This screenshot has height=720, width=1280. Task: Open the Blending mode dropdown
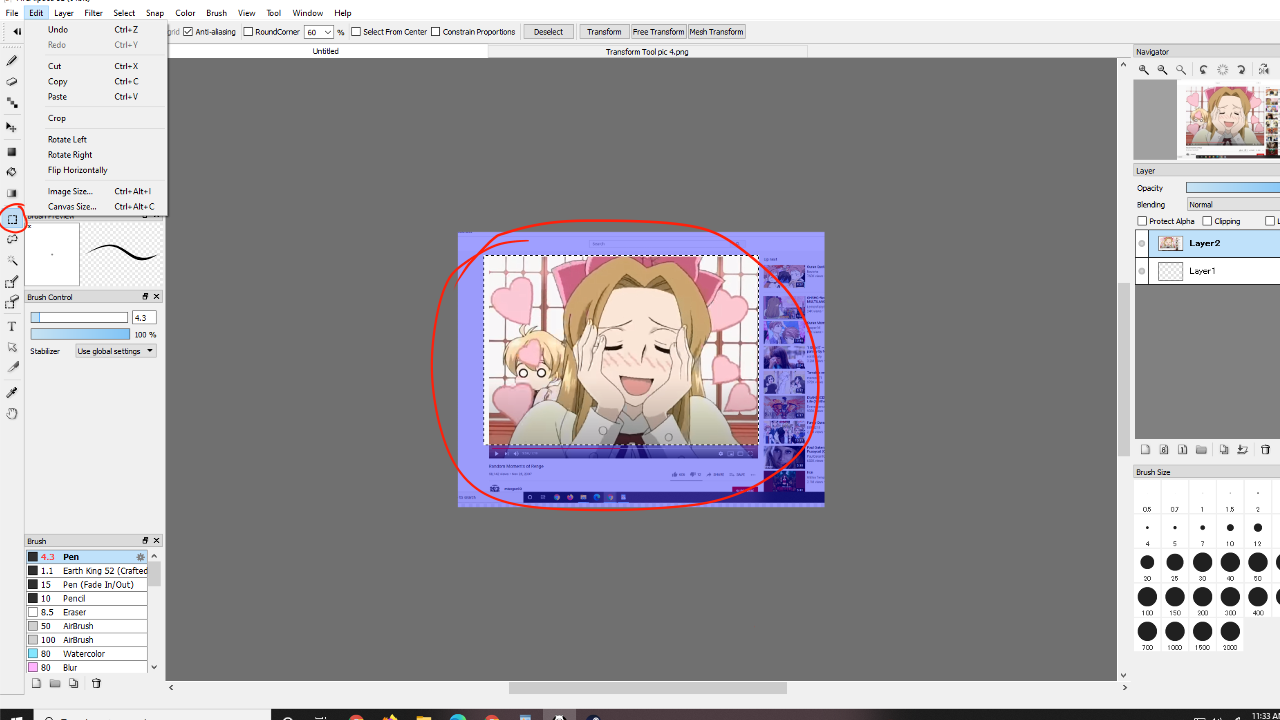(x=1233, y=205)
